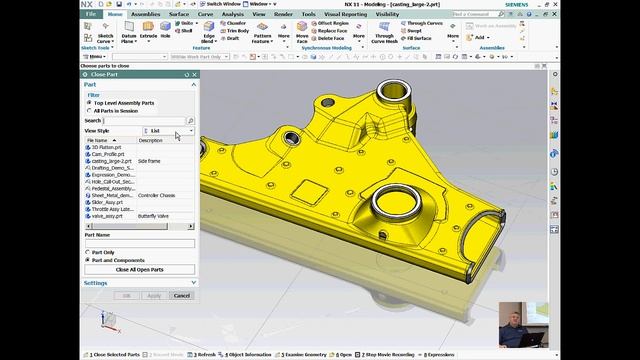Open the Sketch Curve dropdown

pos(105,38)
